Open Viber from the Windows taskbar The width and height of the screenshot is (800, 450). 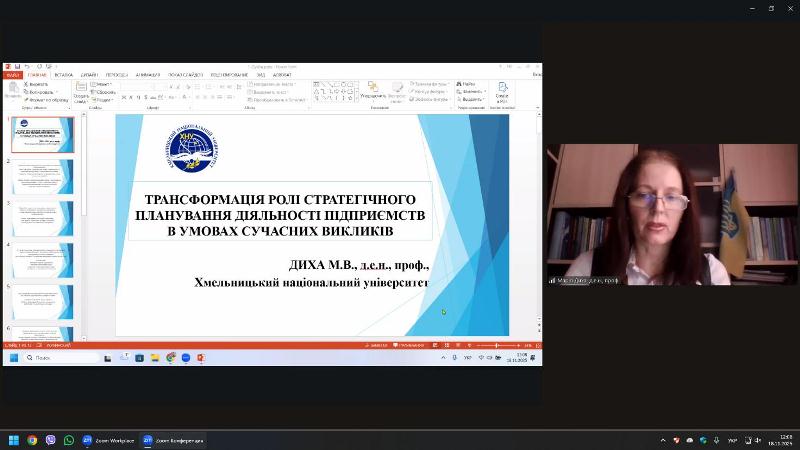(51, 440)
